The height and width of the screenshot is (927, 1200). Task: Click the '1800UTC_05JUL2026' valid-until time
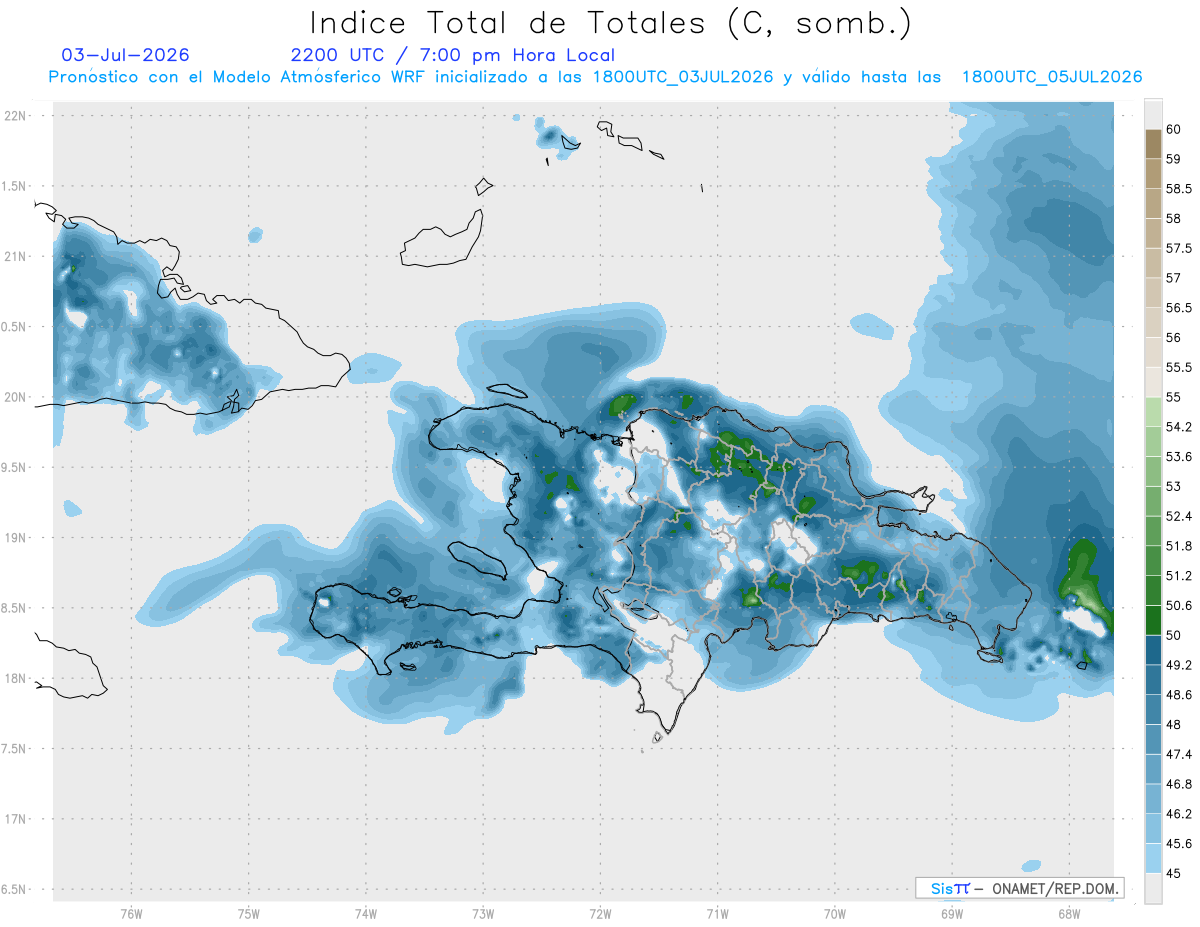pyautogui.click(x=1052, y=77)
